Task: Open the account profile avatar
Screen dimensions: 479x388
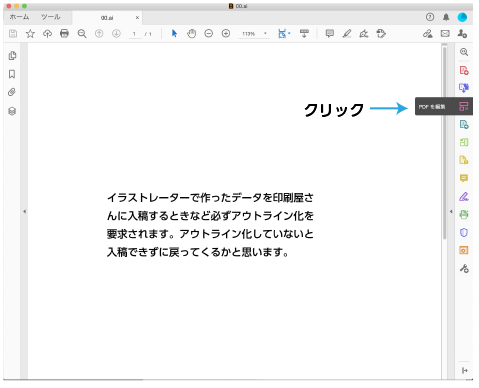Action: 462,17
